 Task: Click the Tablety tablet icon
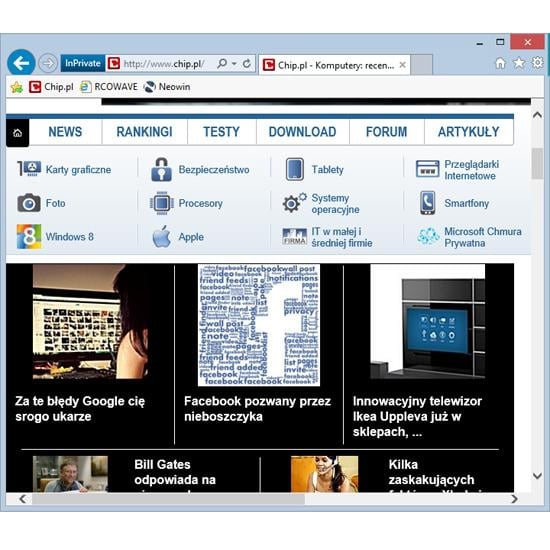coord(295,169)
